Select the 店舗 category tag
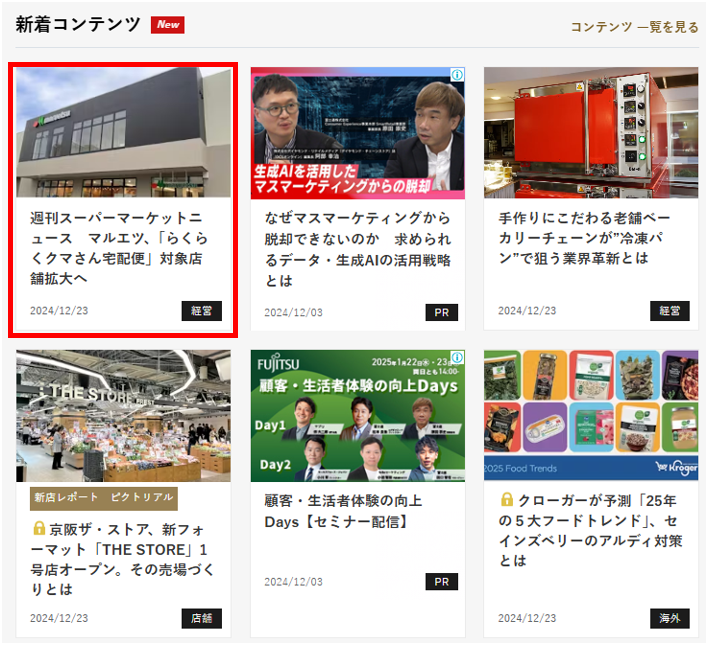Viewport: 706px width, 646px height. [x=201, y=618]
